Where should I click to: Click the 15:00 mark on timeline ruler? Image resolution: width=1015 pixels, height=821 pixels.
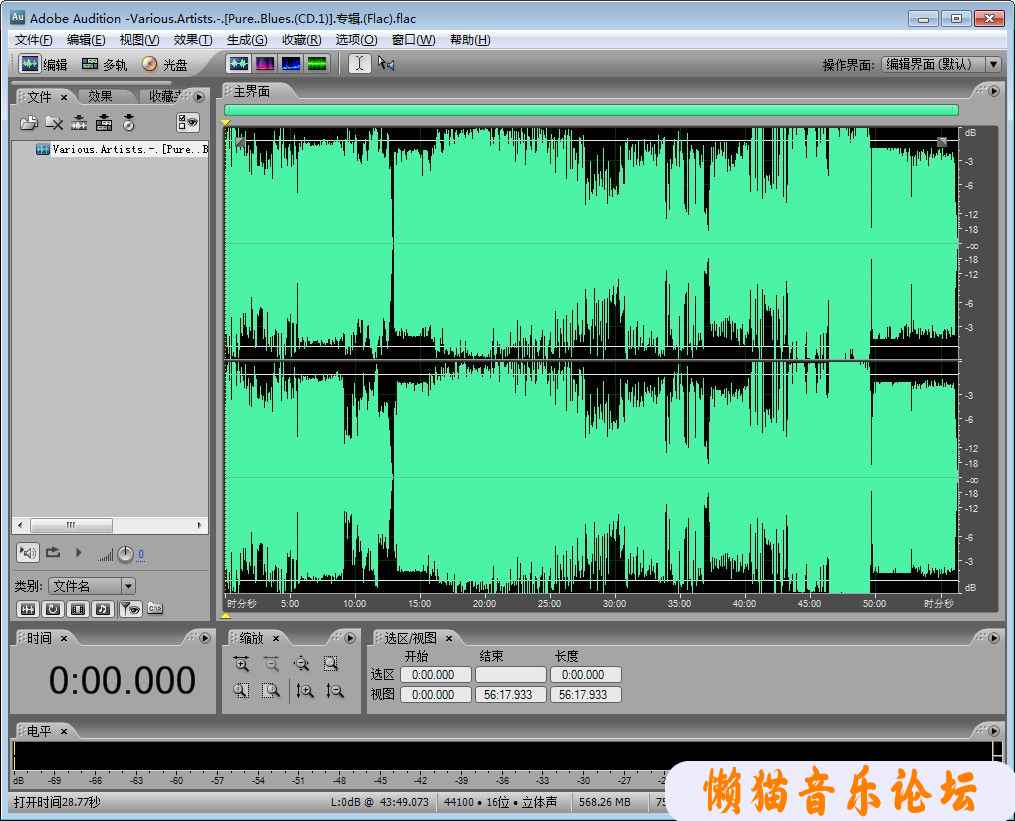[x=419, y=603]
